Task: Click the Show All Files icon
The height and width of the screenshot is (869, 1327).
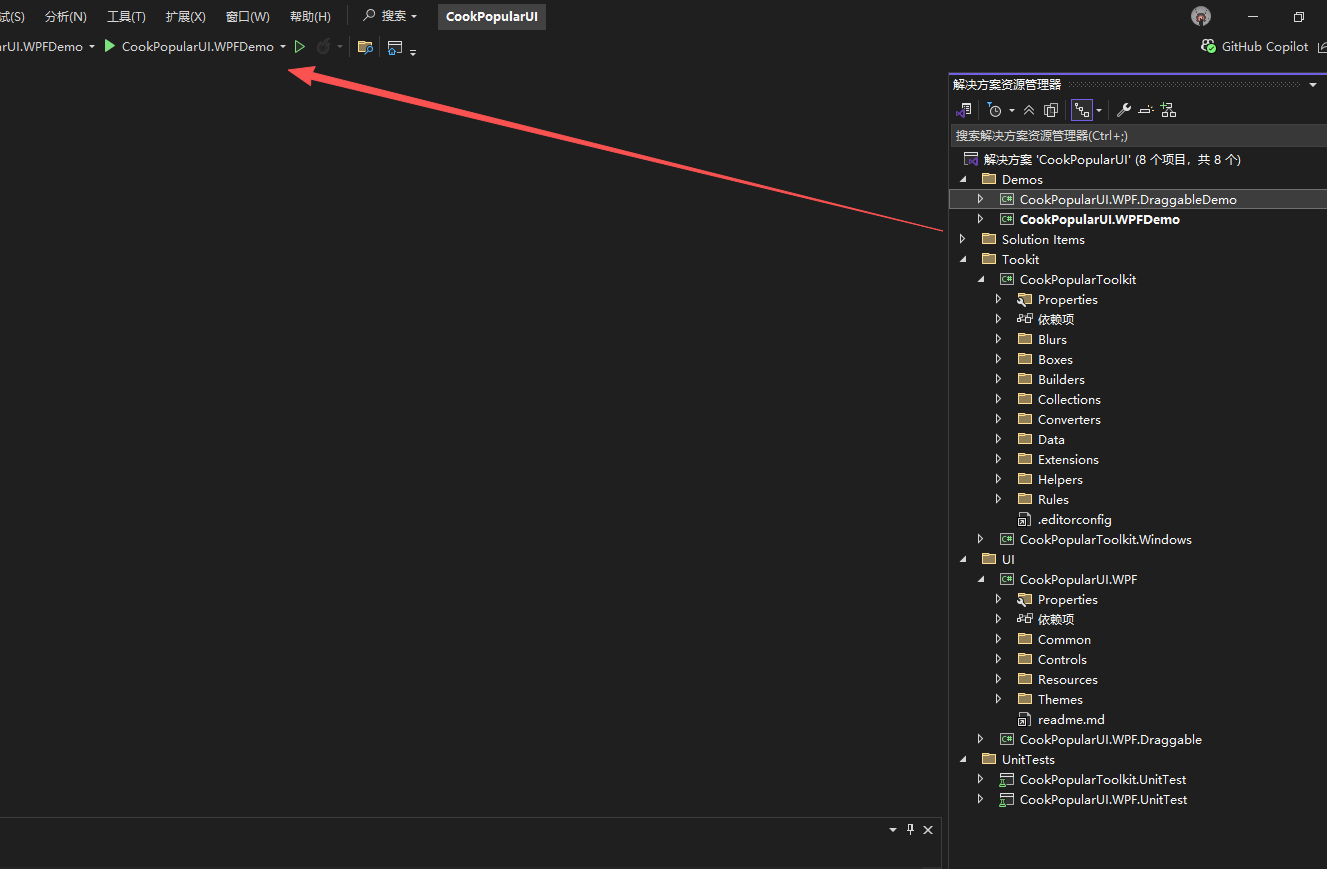Action: [x=1051, y=110]
